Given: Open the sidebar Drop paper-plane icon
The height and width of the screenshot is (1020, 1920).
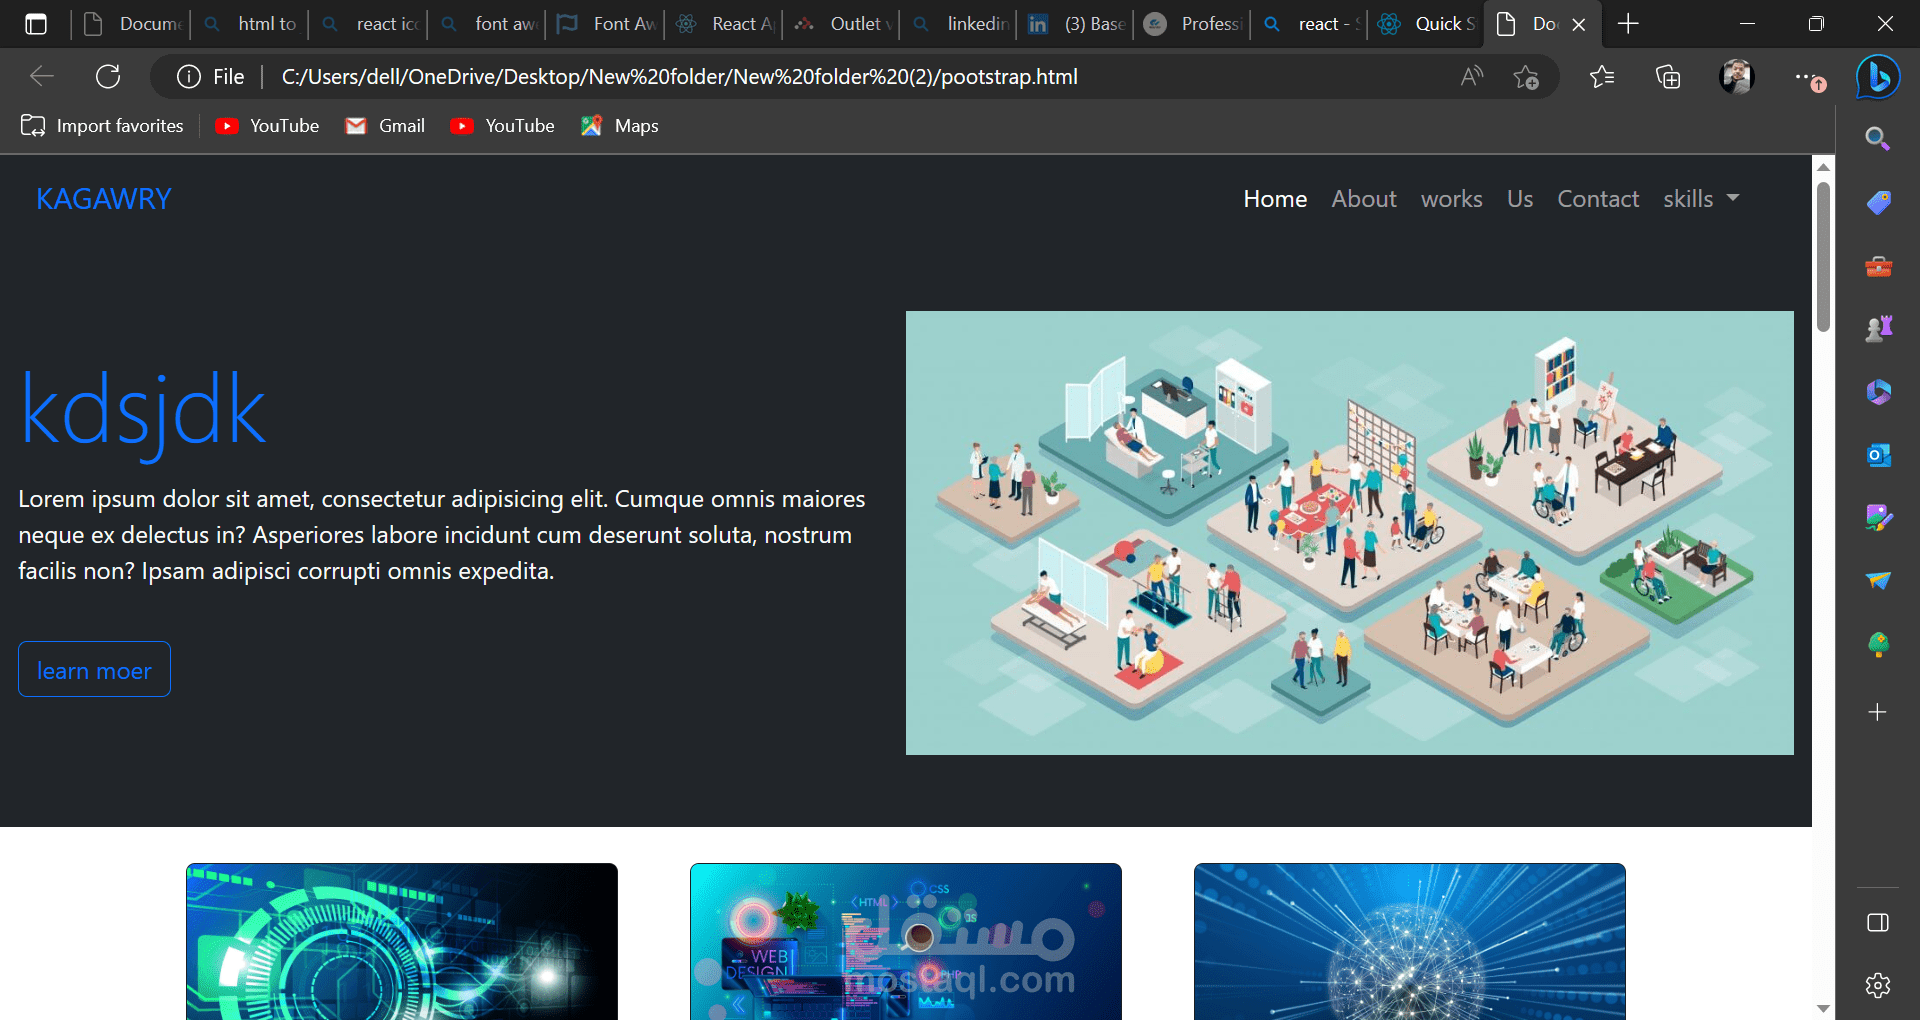Looking at the screenshot, I should tap(1878, 581).
